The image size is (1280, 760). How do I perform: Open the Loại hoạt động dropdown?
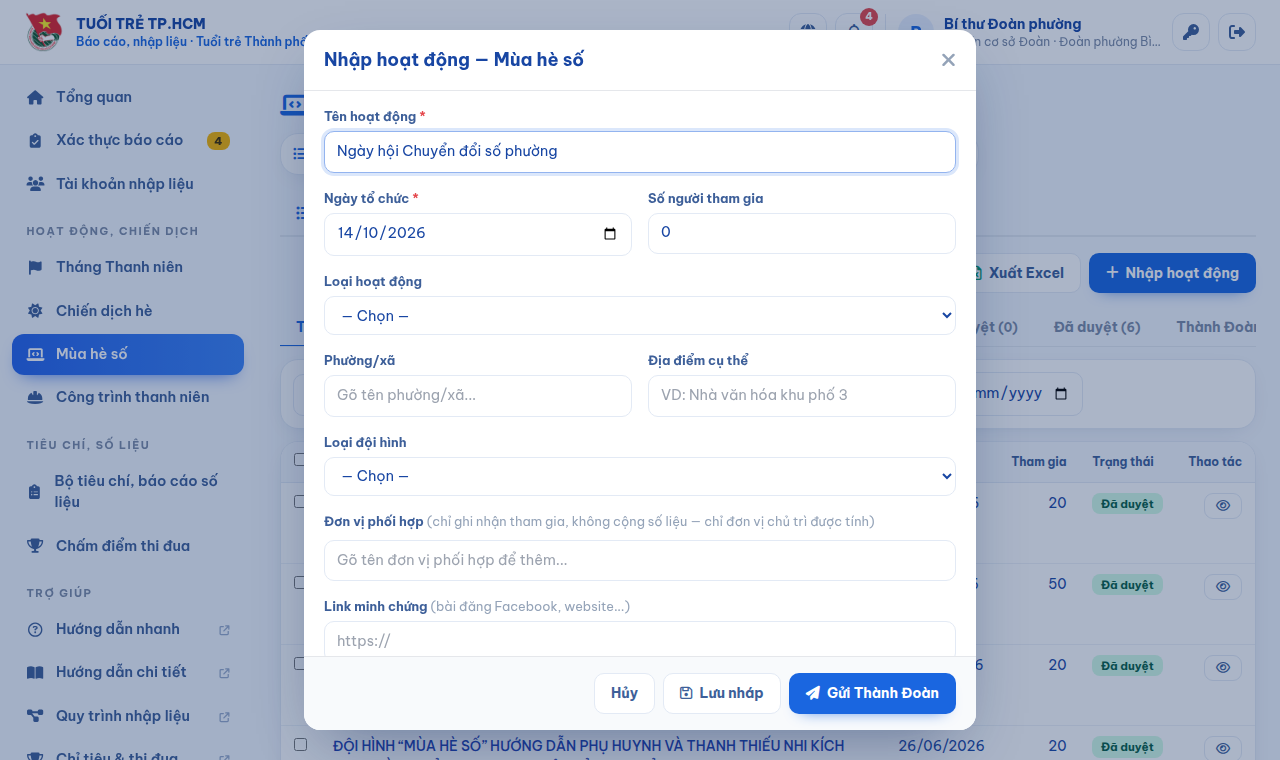[640, 316]
